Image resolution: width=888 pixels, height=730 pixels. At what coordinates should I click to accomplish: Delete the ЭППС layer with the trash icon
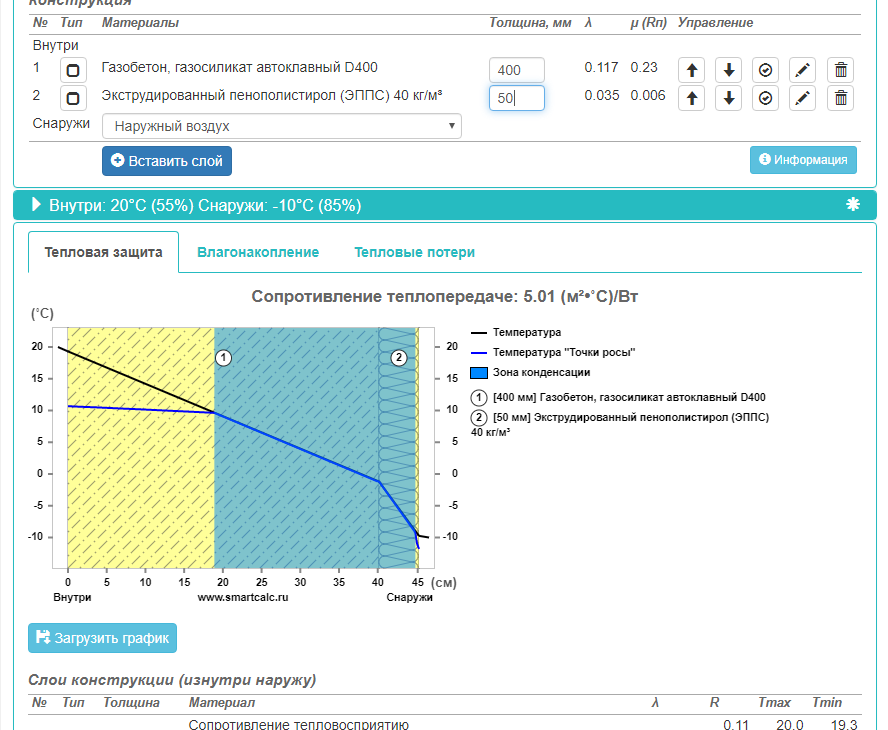tap(840, 98)
